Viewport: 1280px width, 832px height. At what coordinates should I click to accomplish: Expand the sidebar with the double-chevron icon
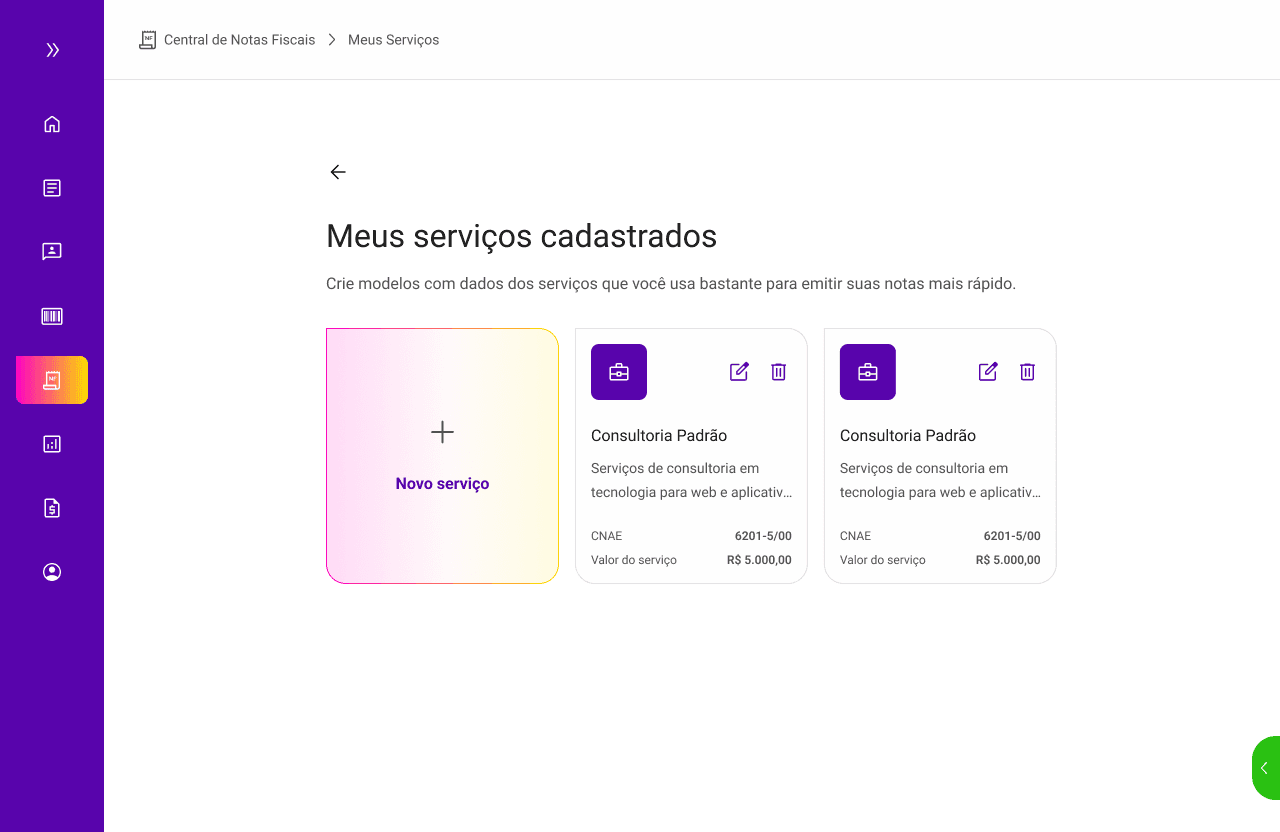coord(52,50)
